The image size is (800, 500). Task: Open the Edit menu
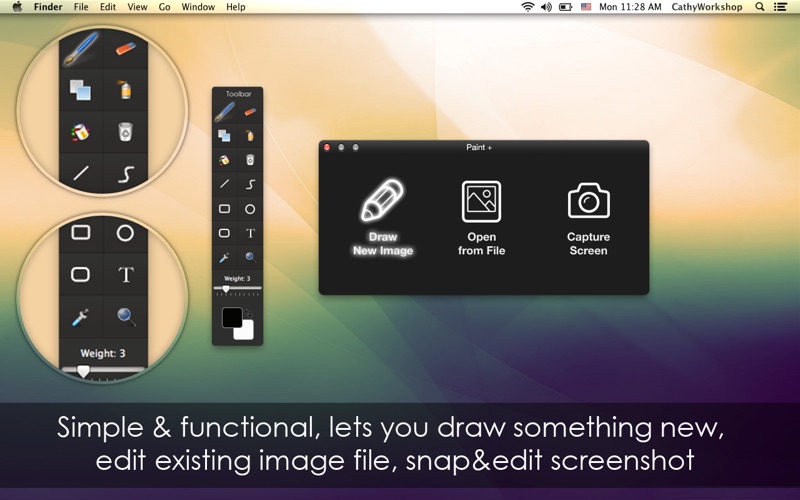(108, 7)
